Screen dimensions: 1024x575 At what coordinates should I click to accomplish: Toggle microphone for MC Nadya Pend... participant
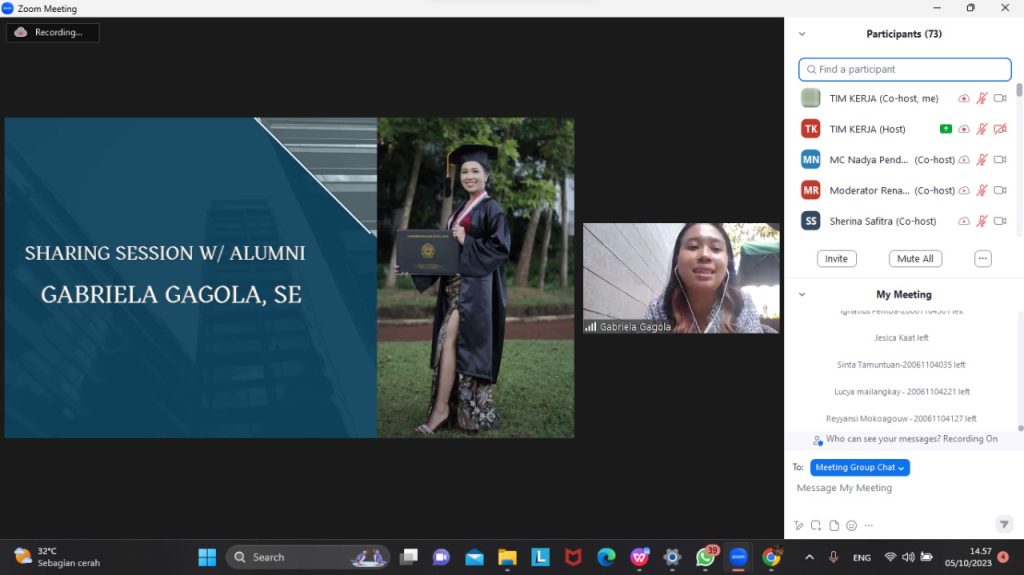982,160
